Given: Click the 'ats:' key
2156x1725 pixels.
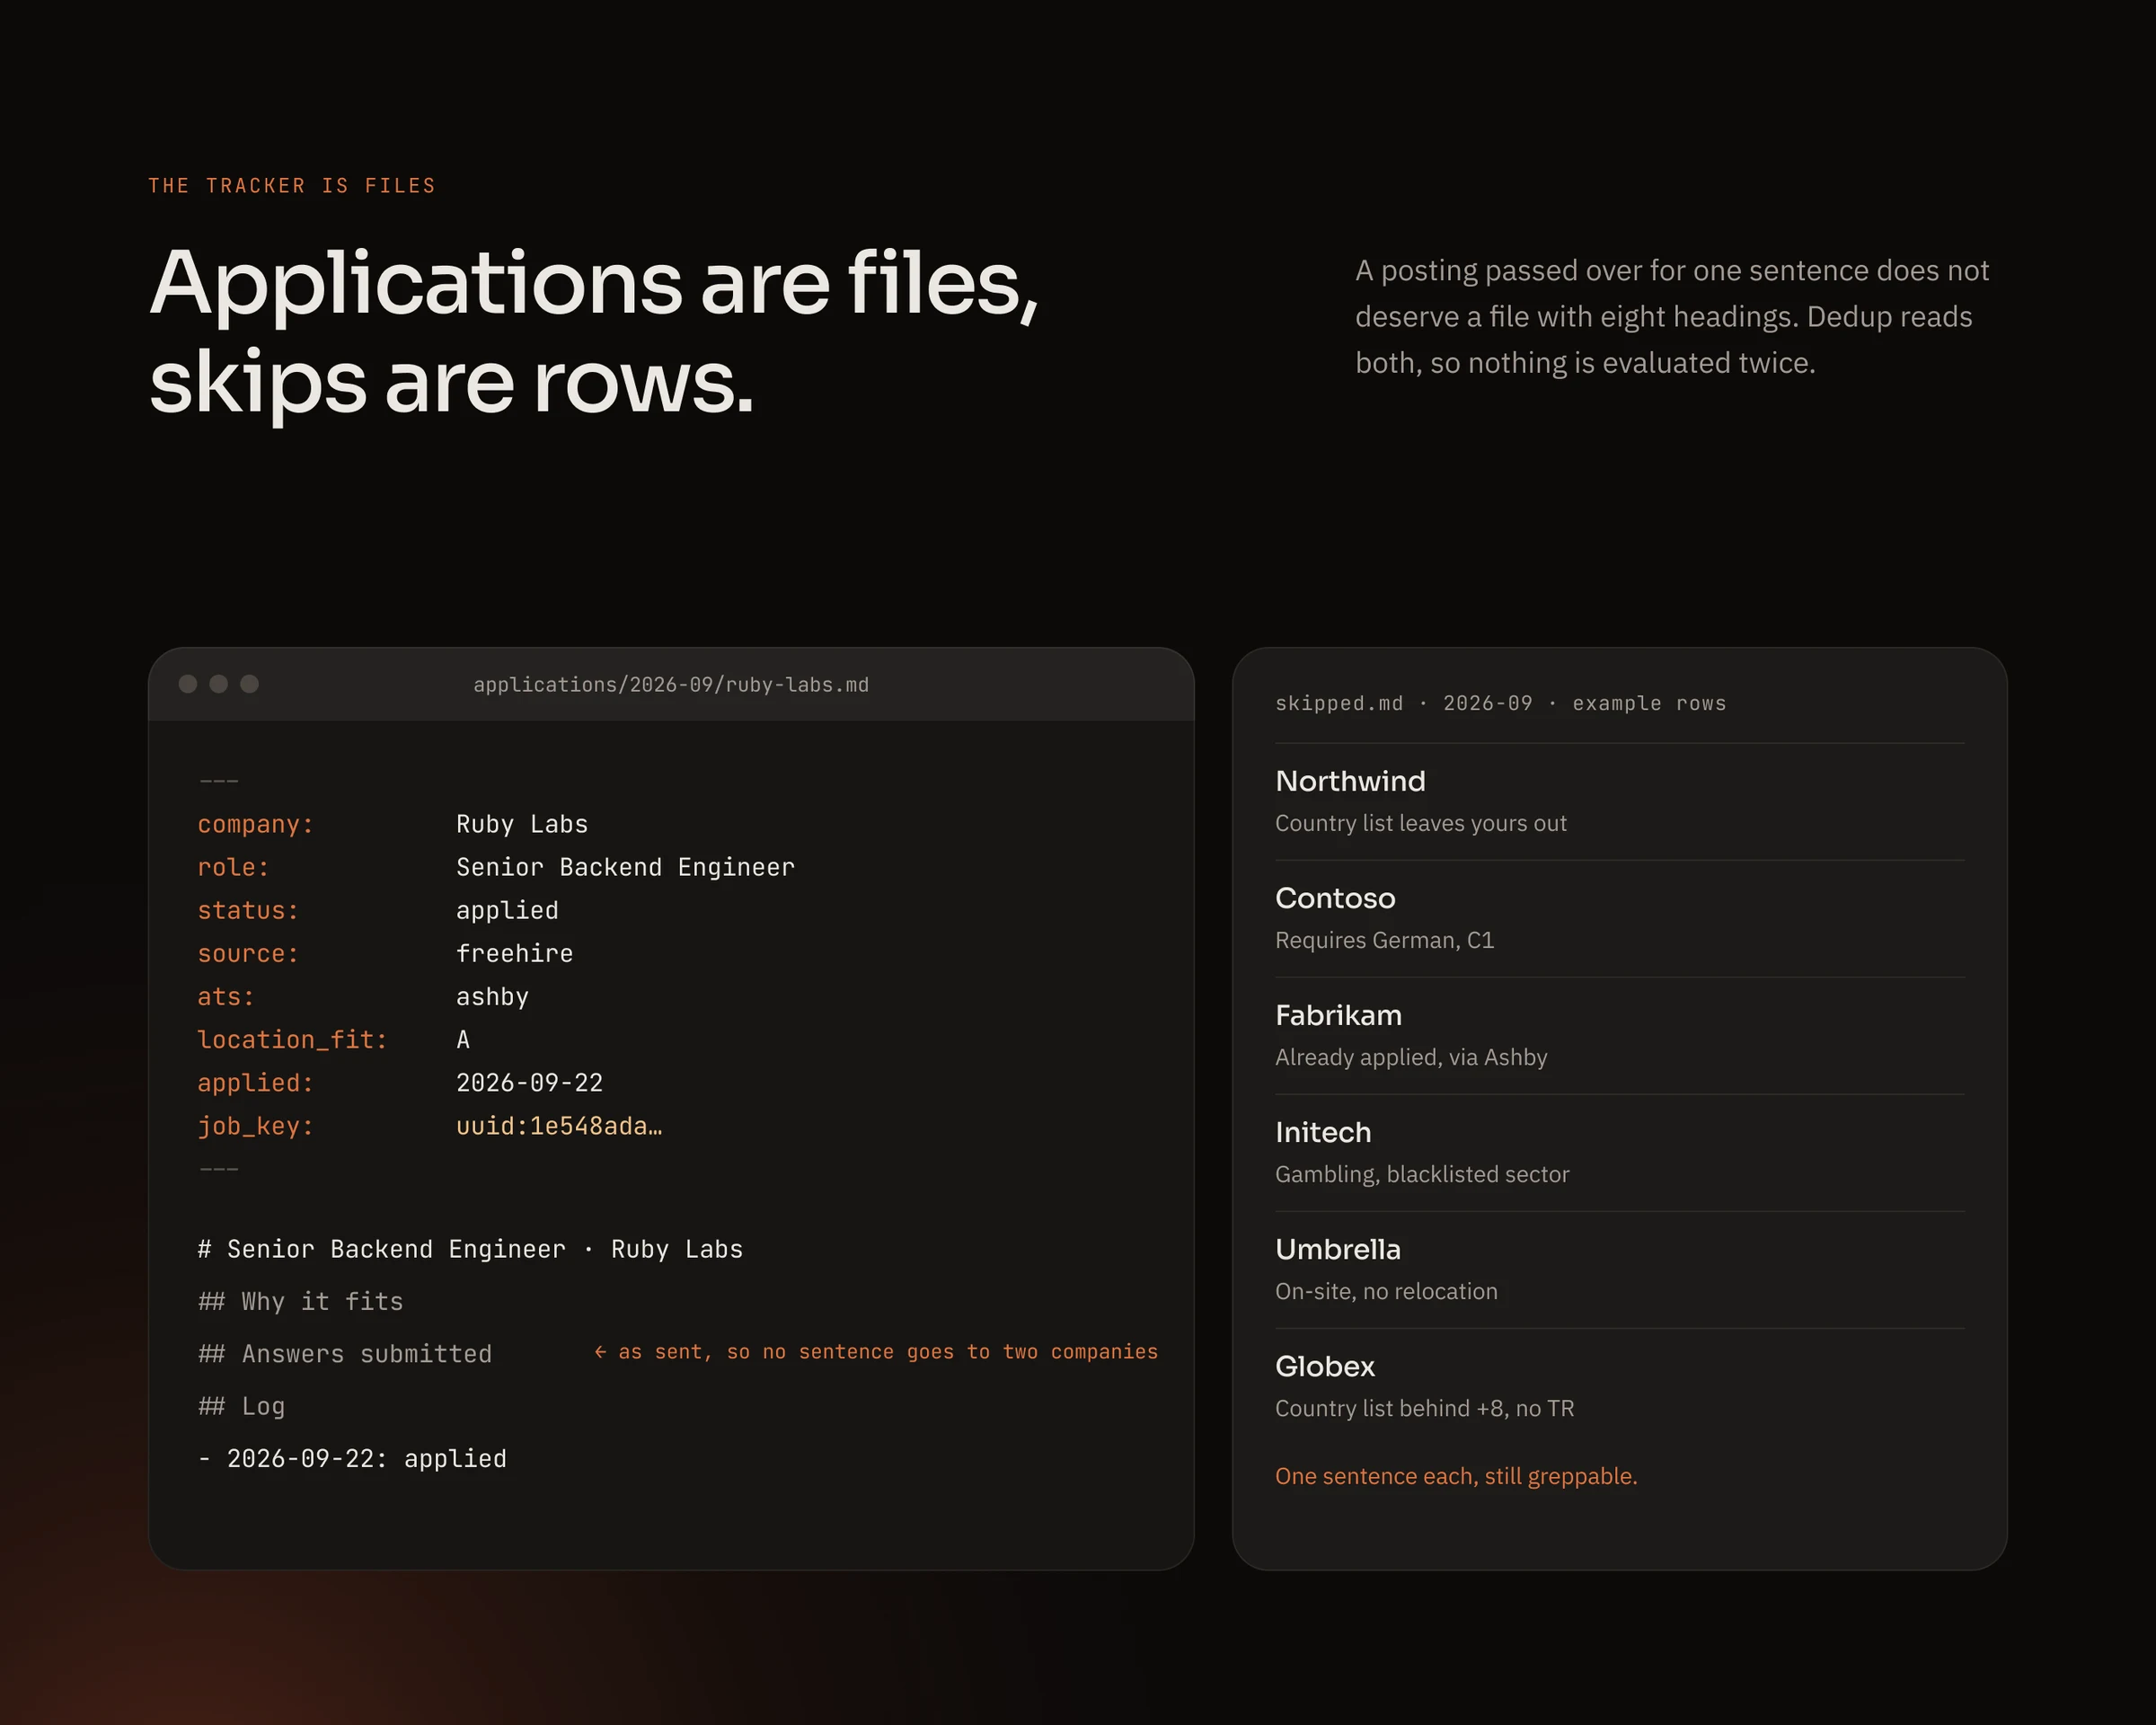Looking at the screenshot, I should click(226, 997).
